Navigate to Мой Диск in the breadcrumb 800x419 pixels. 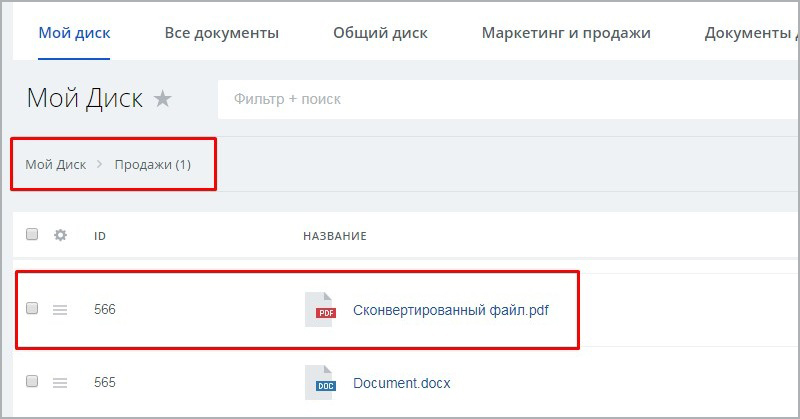click(x=56, y=164)
